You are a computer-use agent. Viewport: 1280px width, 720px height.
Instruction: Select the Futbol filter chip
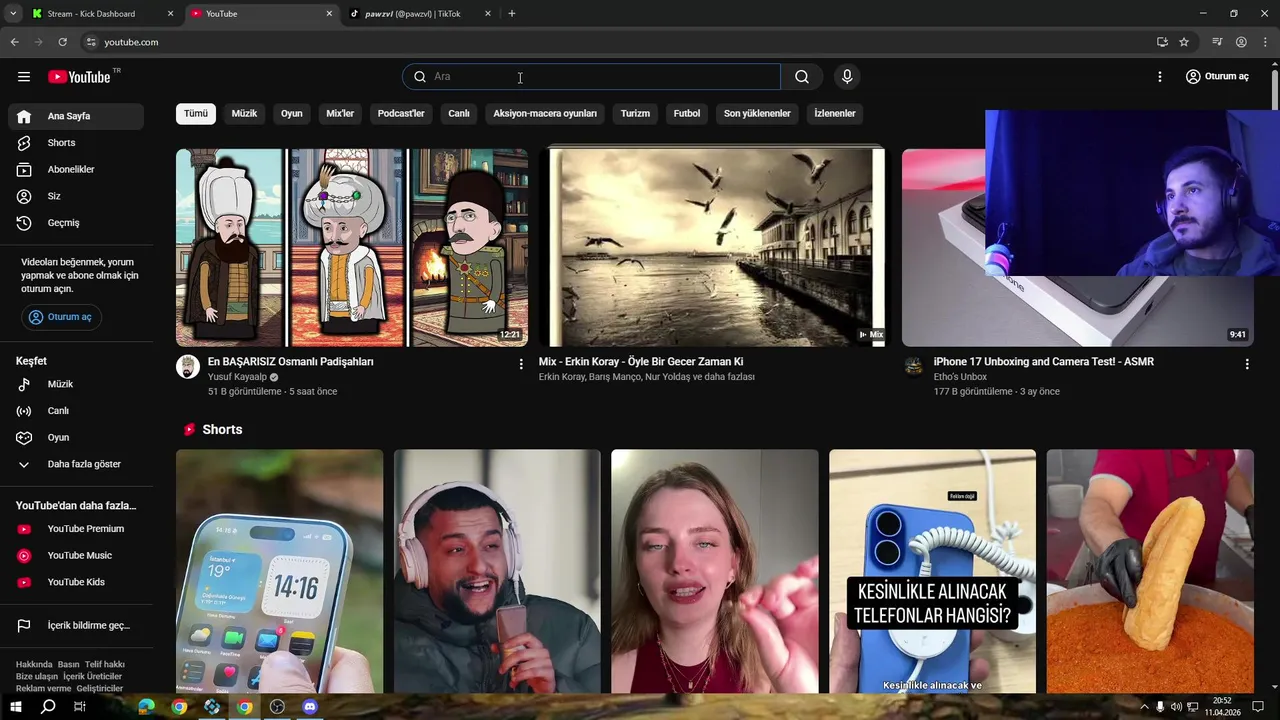[687, 114]
